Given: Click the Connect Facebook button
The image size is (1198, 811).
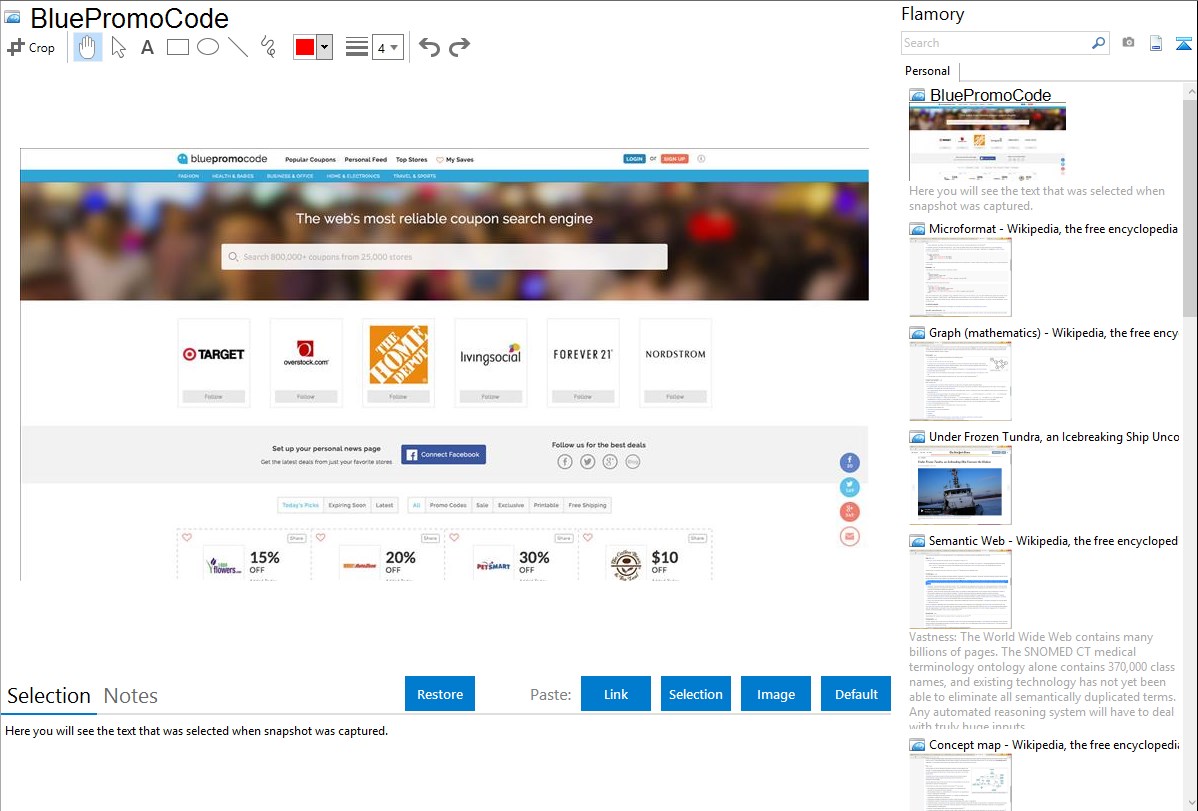Looking at the screenshot, I should pyautogui.click(x=444, y=454).
